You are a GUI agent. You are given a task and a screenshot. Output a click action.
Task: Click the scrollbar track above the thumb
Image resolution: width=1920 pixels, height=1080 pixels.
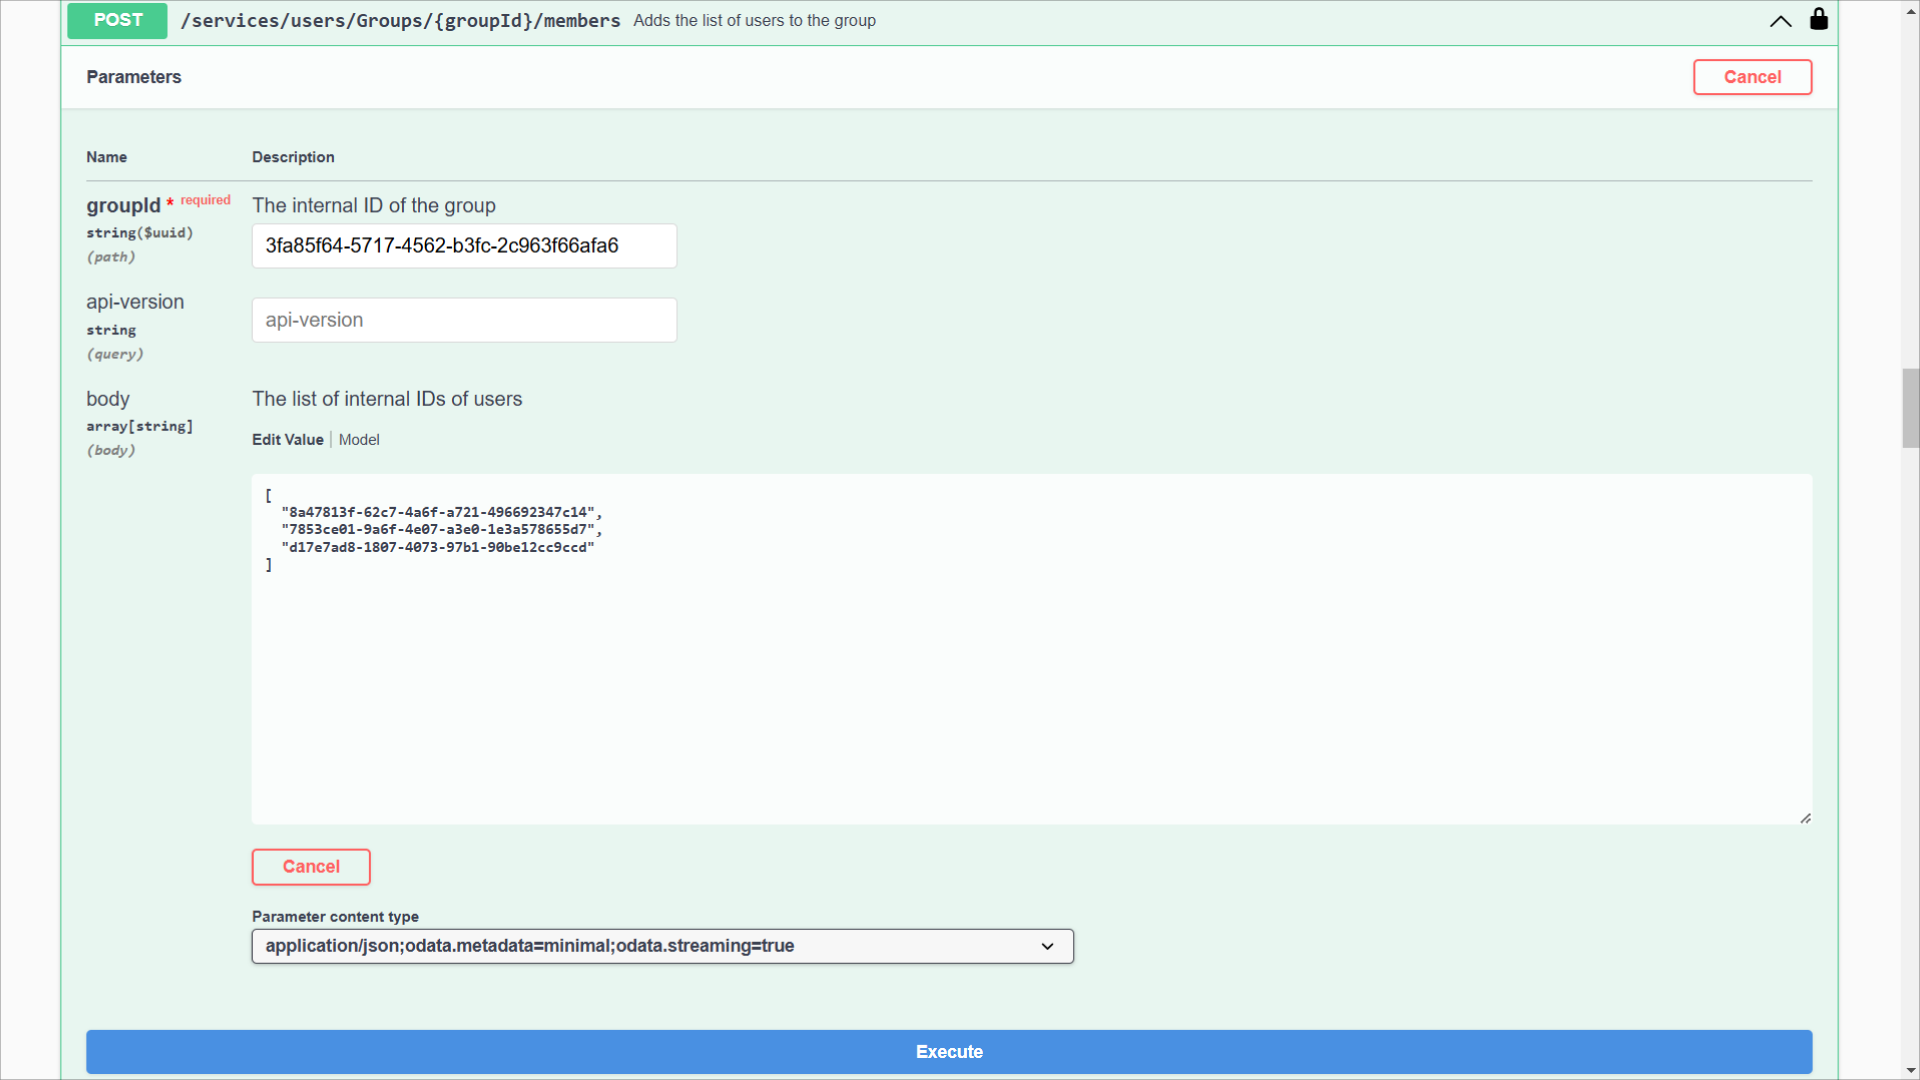(1910, 200)
